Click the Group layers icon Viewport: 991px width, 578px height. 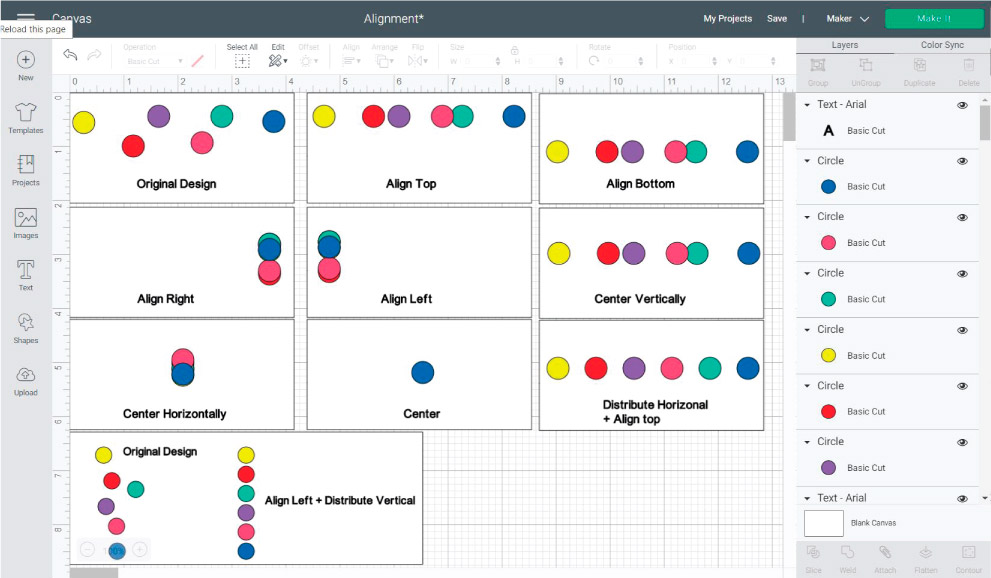click(818, 65)
